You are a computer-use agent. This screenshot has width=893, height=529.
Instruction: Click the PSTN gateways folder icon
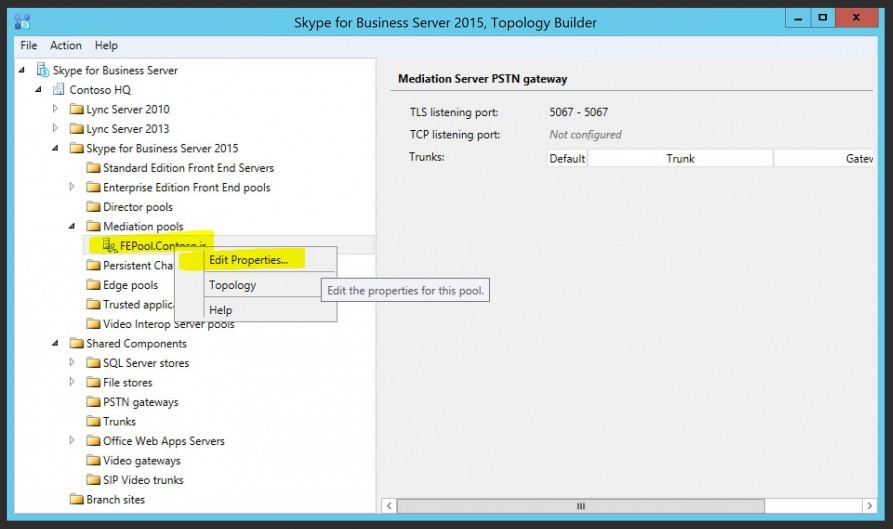[93, 401]
